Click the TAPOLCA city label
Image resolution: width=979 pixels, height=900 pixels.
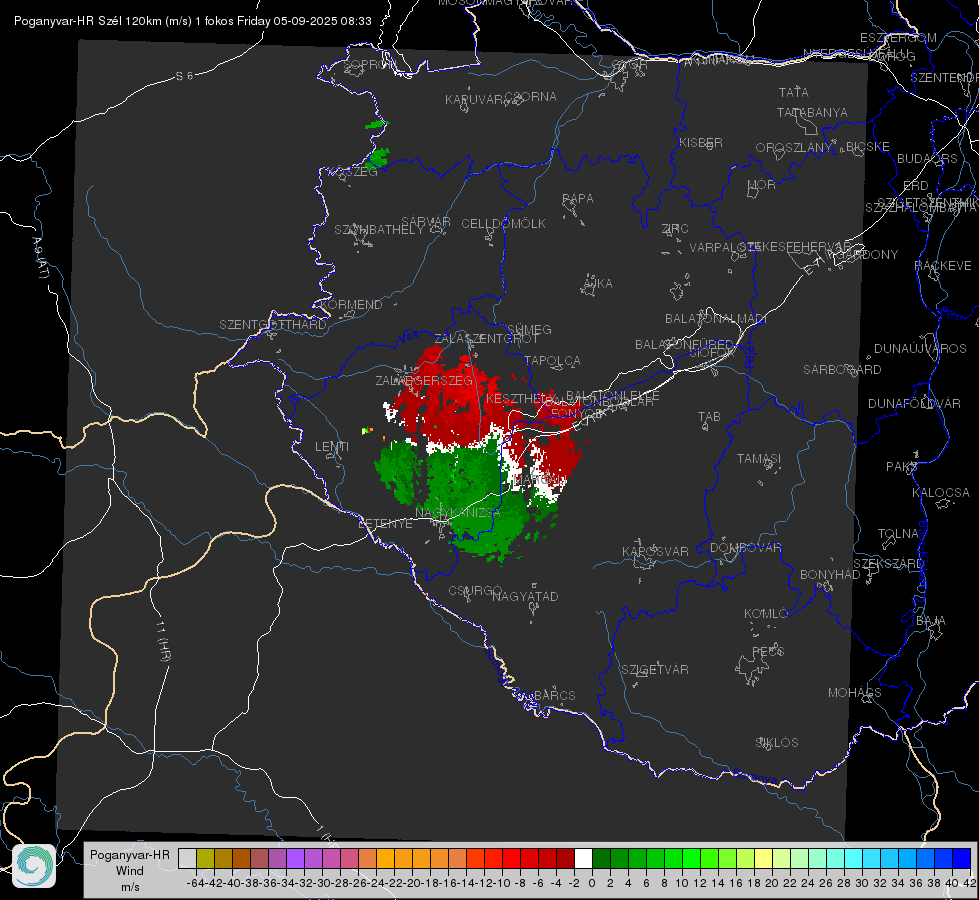552,360
